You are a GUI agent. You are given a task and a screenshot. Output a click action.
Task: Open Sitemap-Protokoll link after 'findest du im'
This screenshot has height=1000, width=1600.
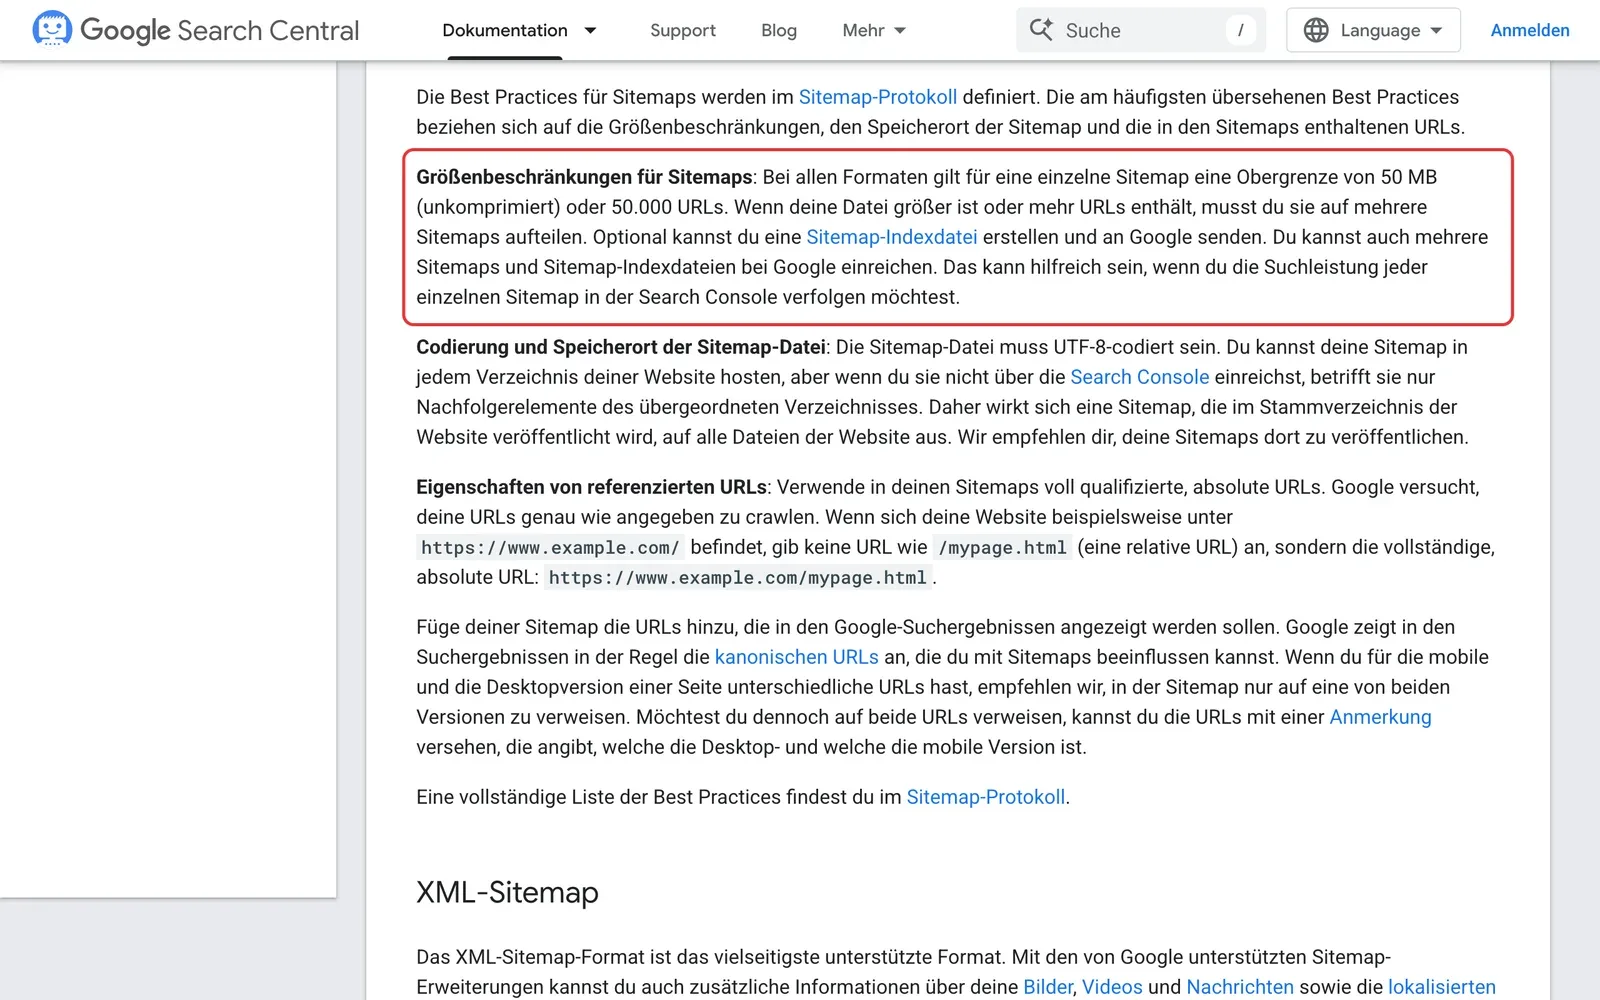point(986,797)
